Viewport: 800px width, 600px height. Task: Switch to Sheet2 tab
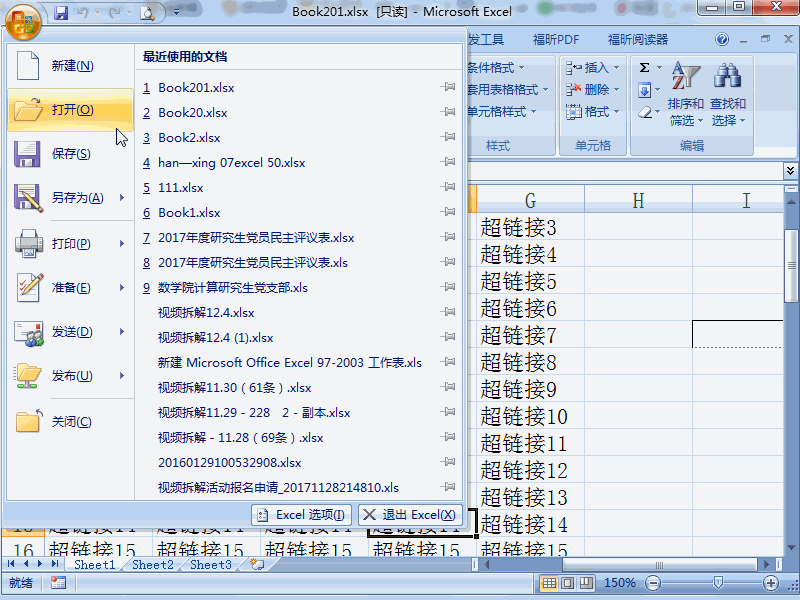click(x=153, y=564)
